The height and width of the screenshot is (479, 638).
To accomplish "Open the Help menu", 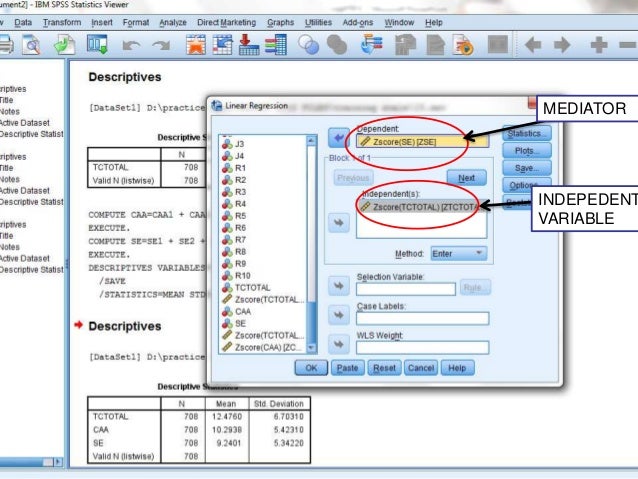I will click(434, 22).
